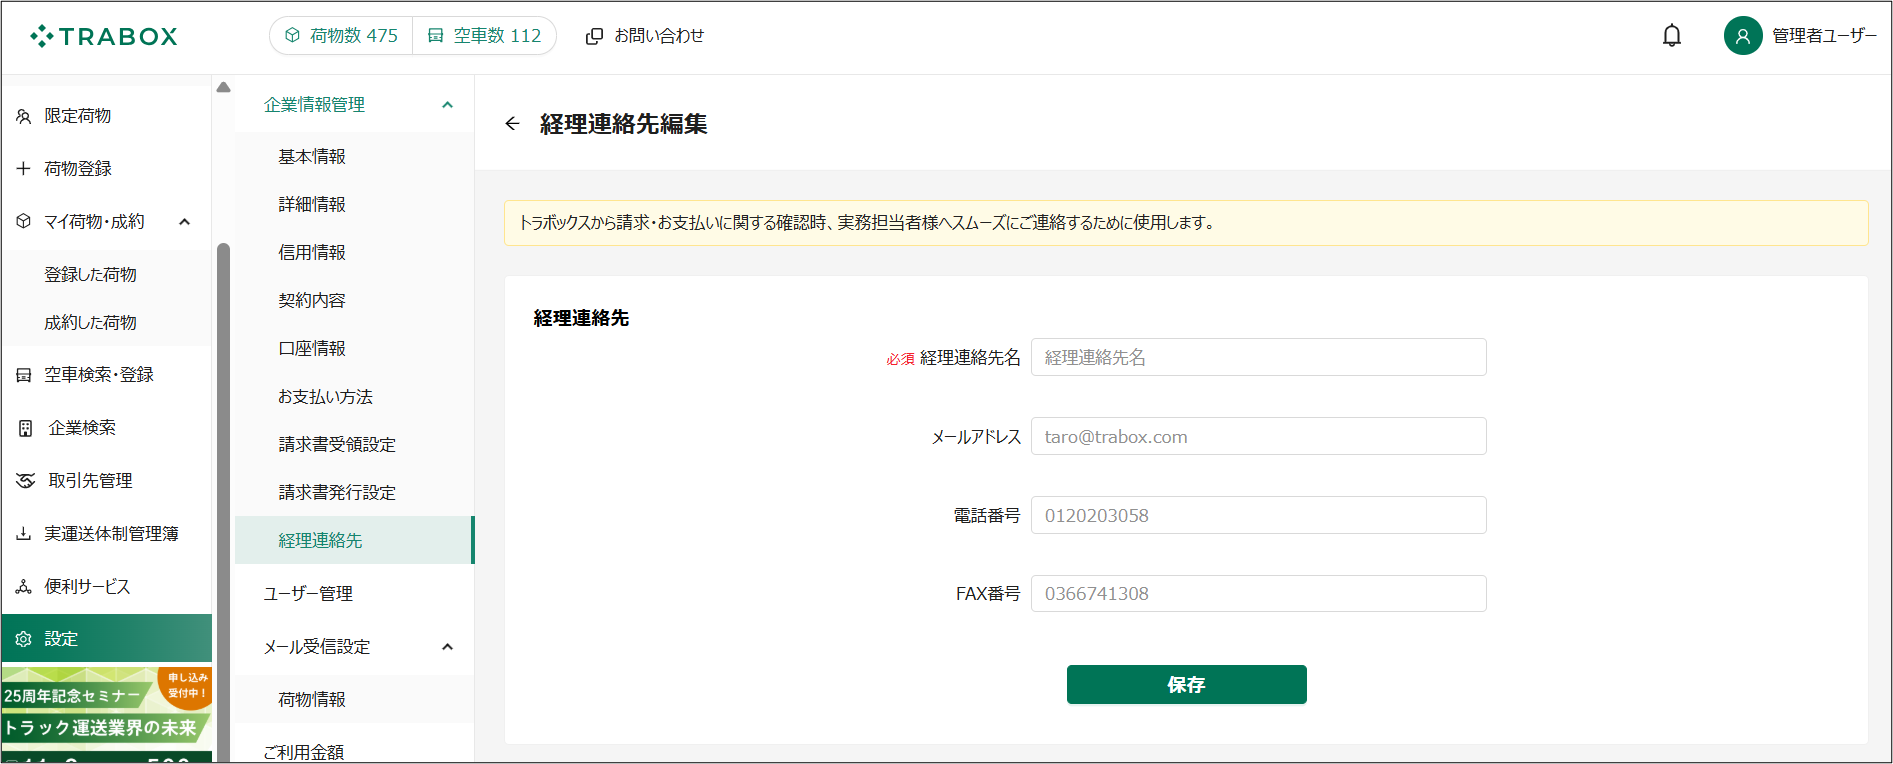This screenshot has width=1893, height=764.
Task: Click the 設定 gear icon
Action: [x=24, y=639]
